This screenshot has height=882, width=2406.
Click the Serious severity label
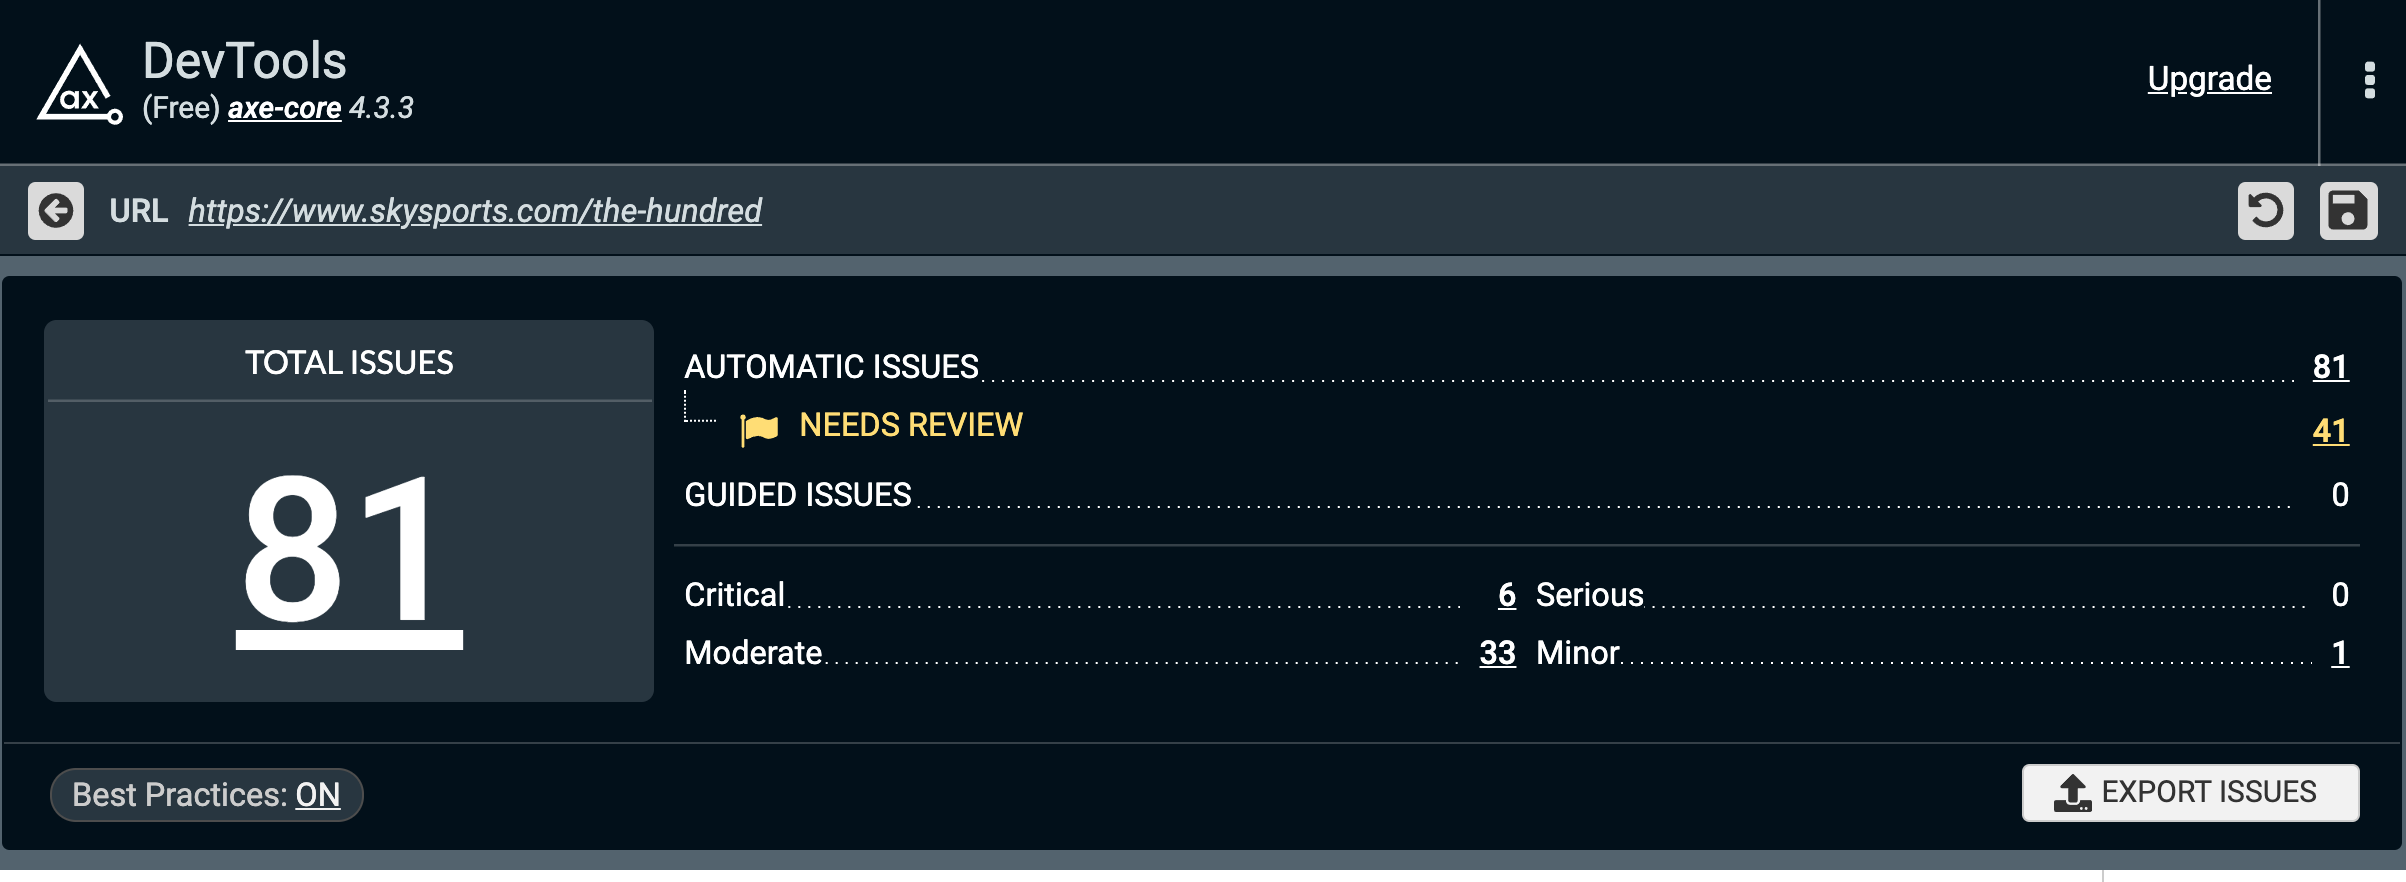click(x=1590, y=595)
